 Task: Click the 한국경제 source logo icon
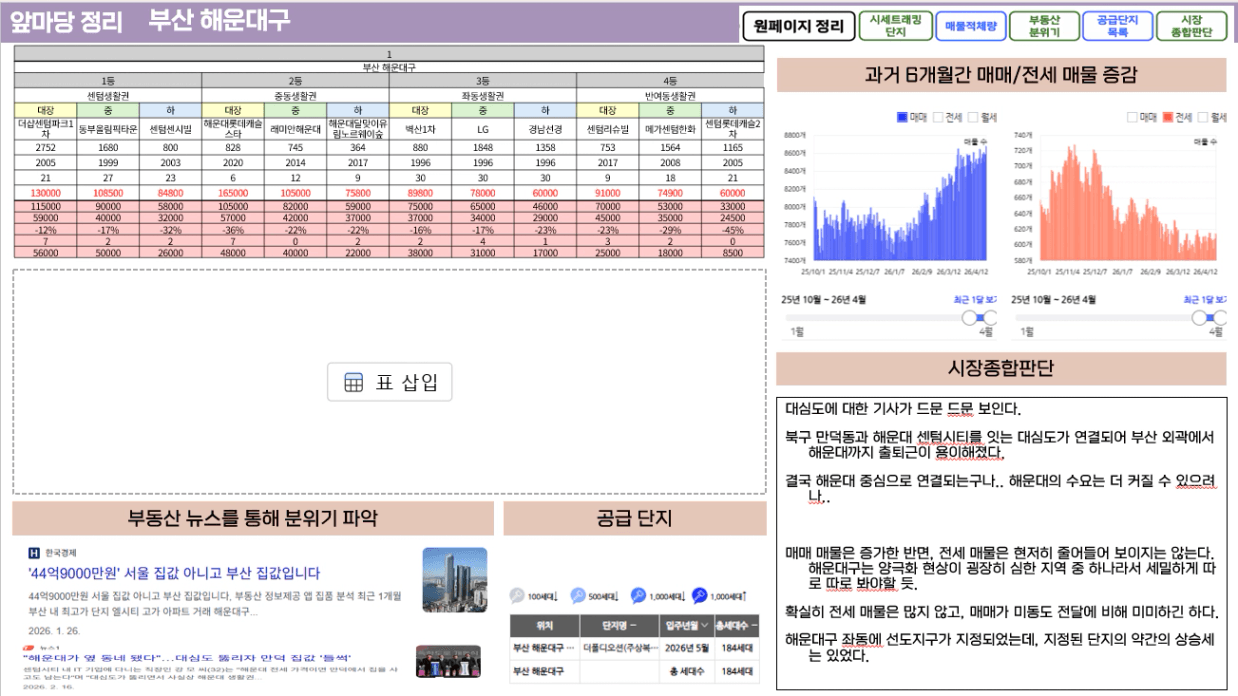(34, 553)
